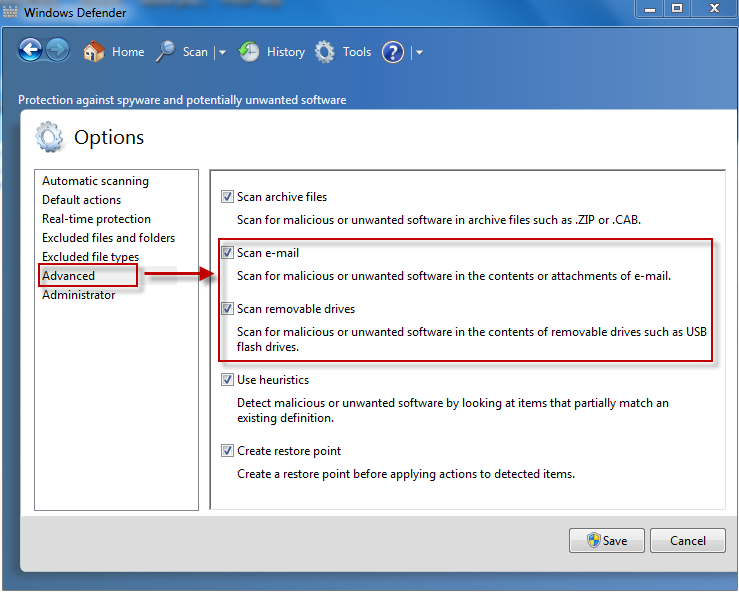The image size is (739, 592).
Task: Click the restore point description text
Action: coord(406,474)
